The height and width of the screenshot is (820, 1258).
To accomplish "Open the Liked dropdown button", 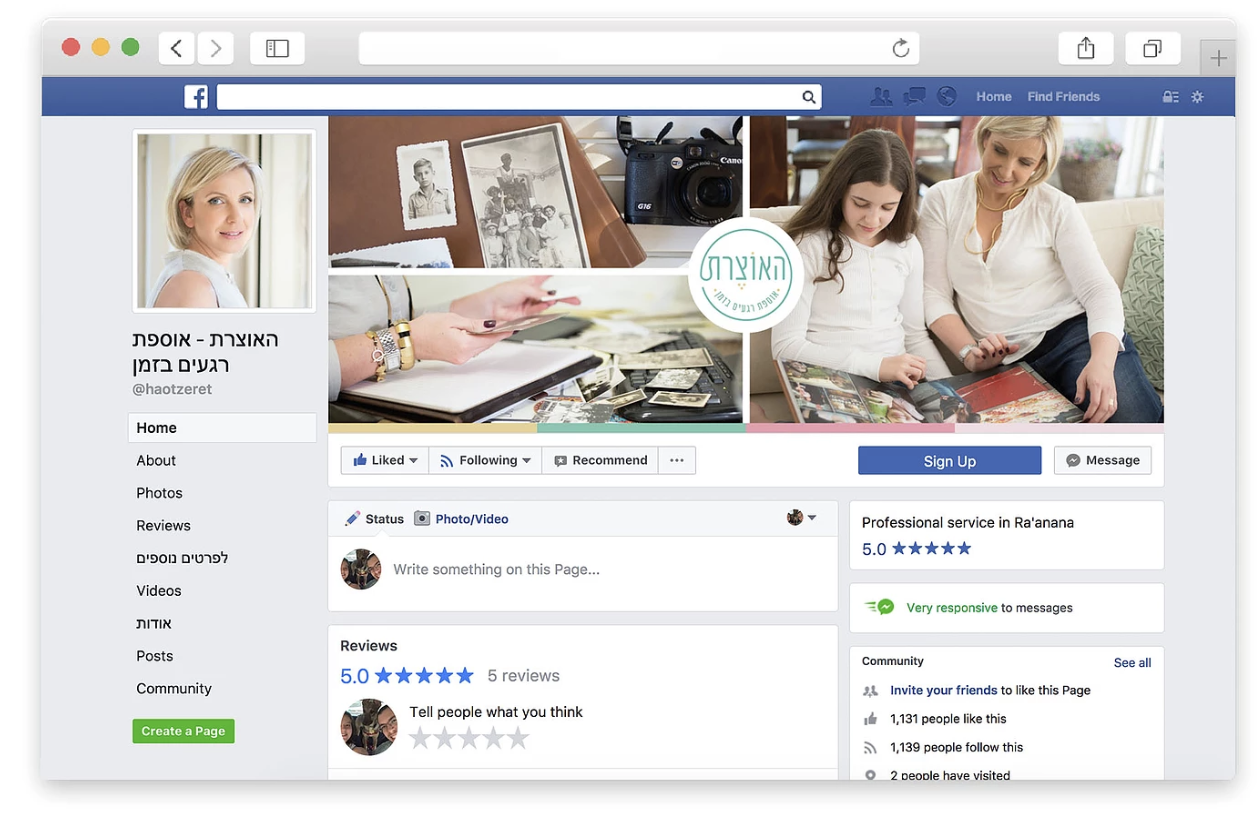I will [x=385, y=460].
